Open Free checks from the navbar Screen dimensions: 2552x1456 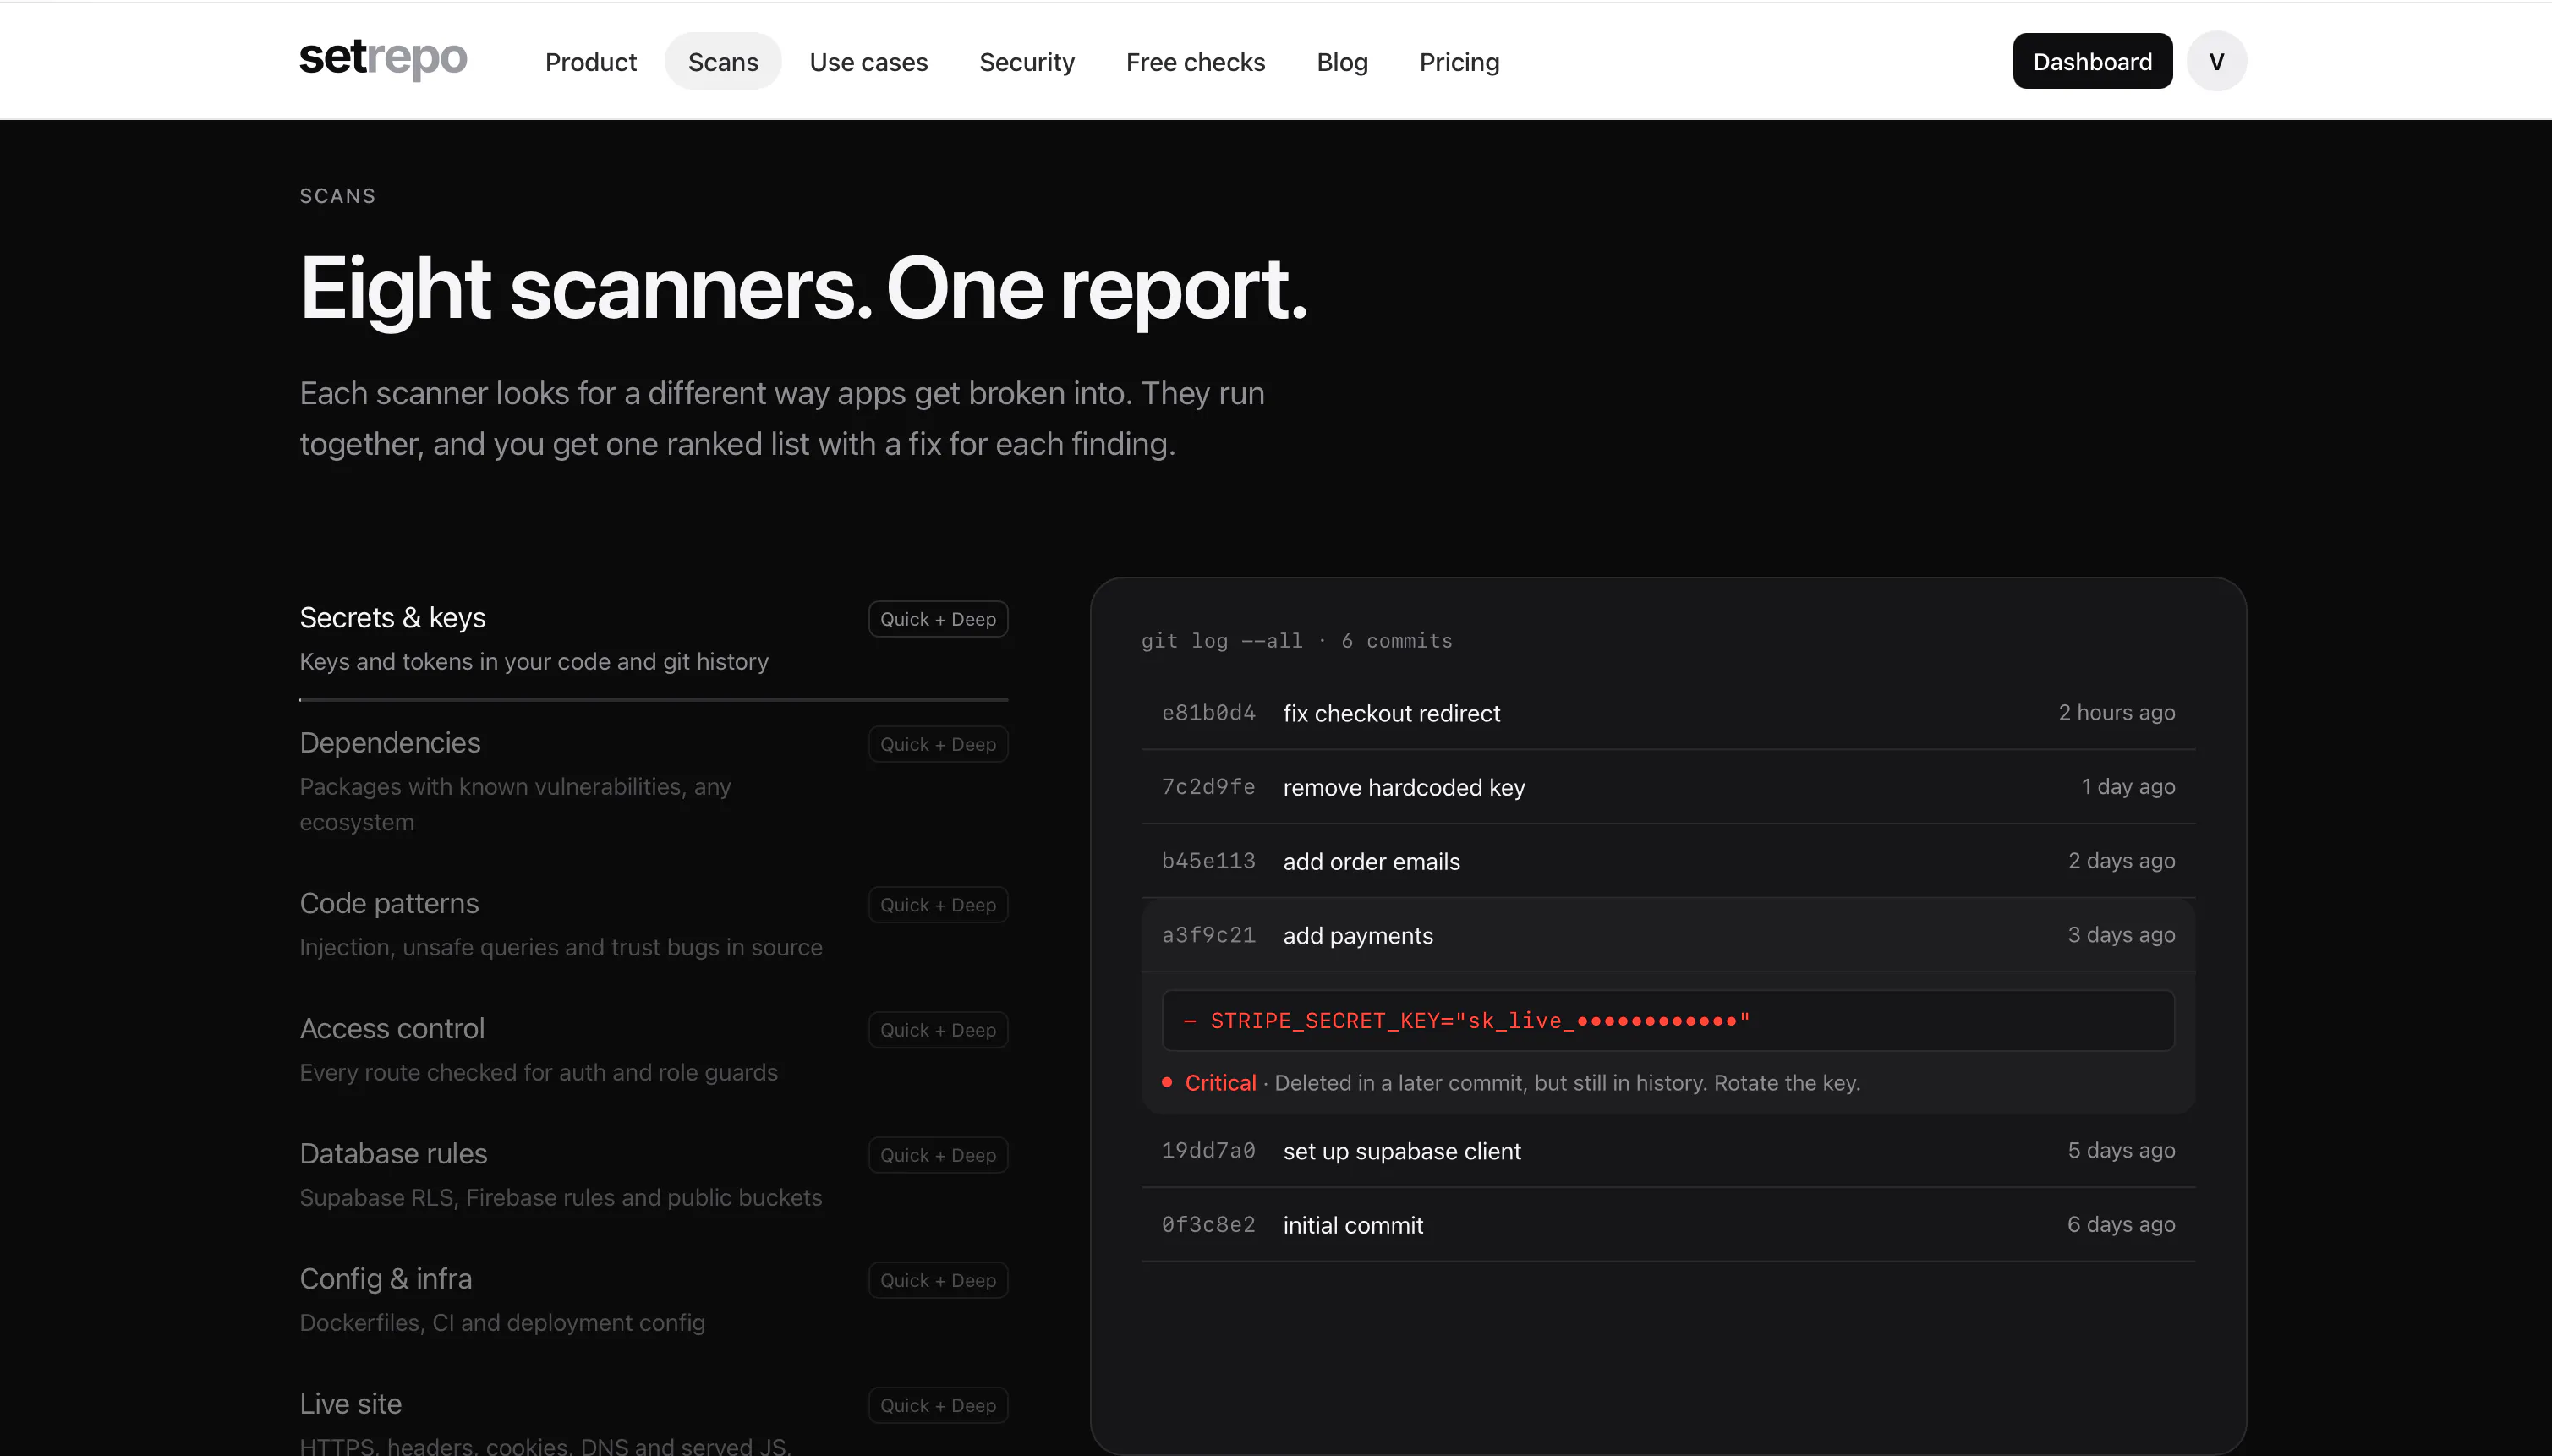point(1195,62)
